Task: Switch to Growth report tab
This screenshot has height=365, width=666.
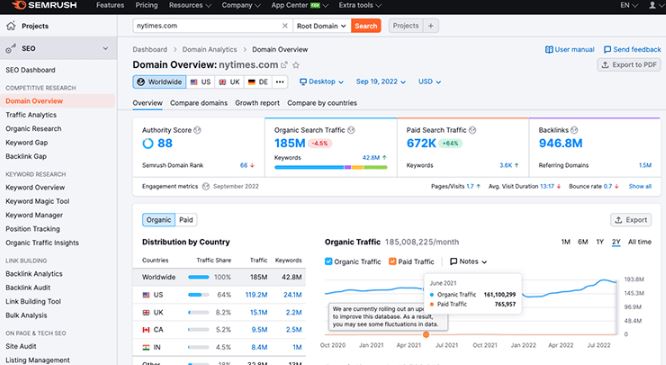Action: 257,103
